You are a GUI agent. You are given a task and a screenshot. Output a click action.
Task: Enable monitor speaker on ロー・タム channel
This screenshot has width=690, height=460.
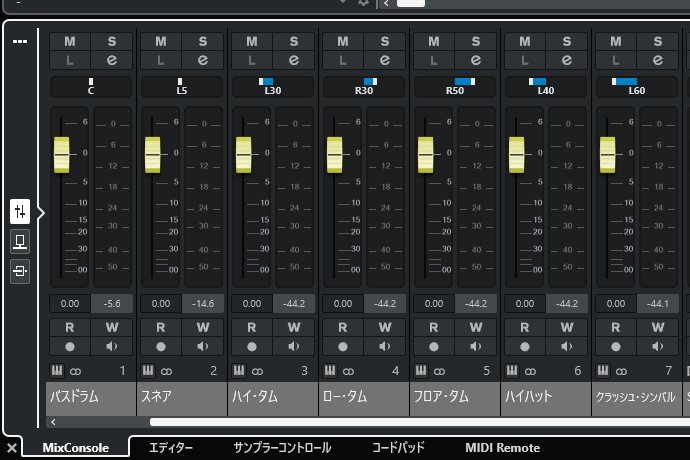(384, 346)
